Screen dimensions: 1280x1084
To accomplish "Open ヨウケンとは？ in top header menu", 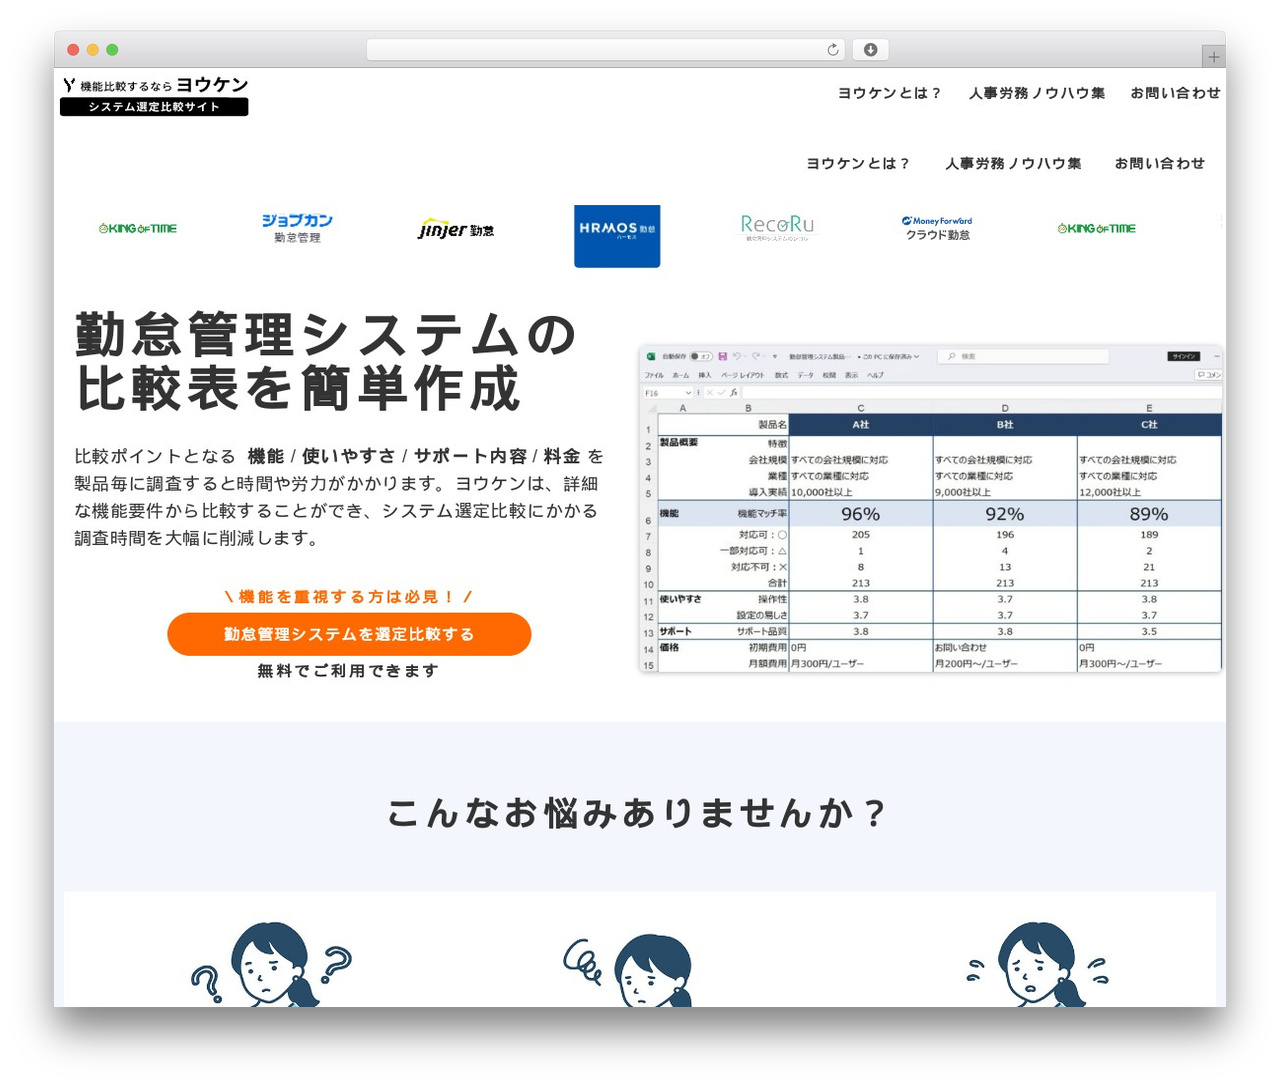I will 890,93.
